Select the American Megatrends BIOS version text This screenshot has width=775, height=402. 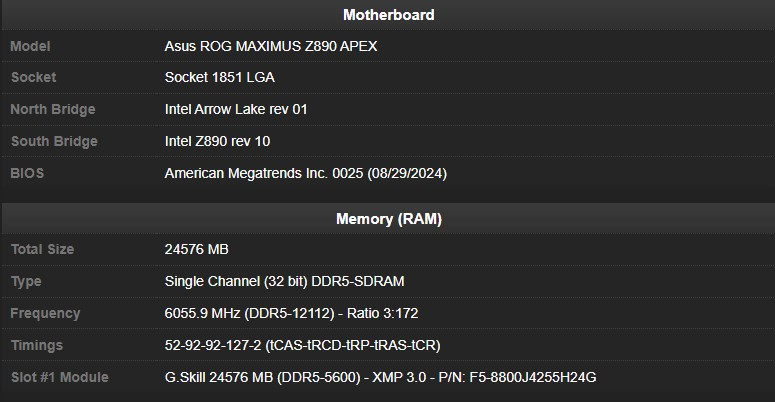pyautogui.click(x=305, y=173)
